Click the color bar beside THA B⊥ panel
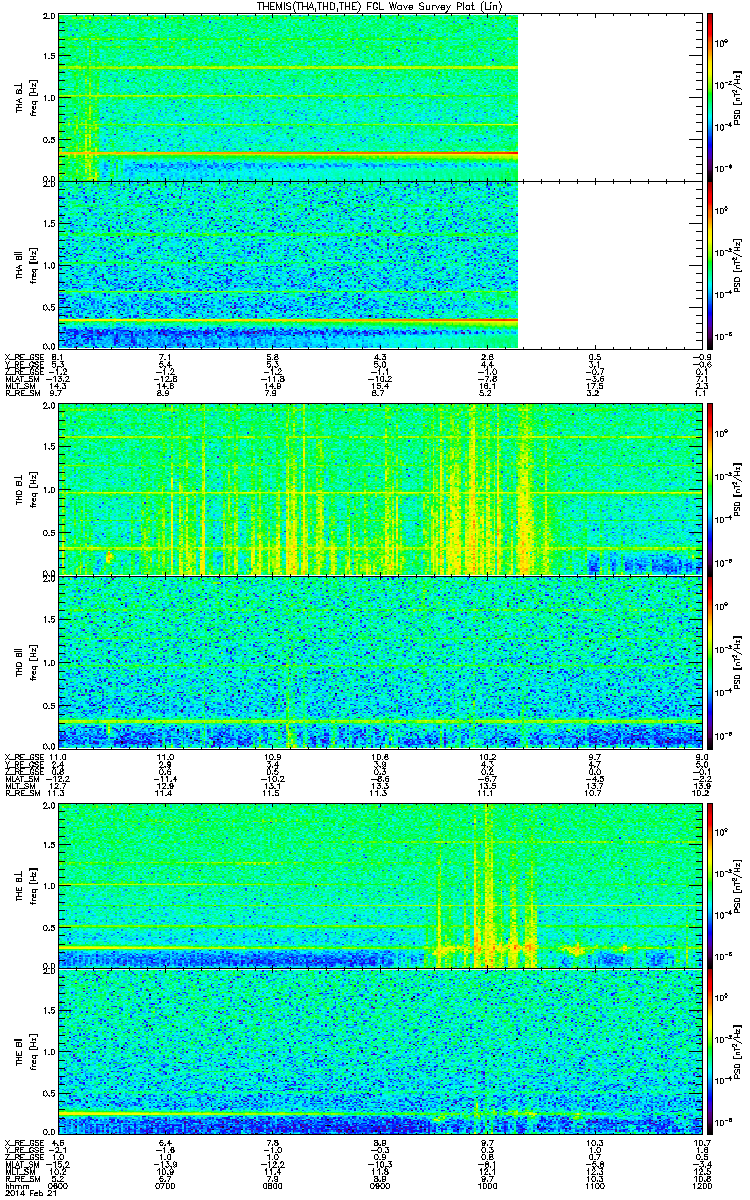 point(709,96)
